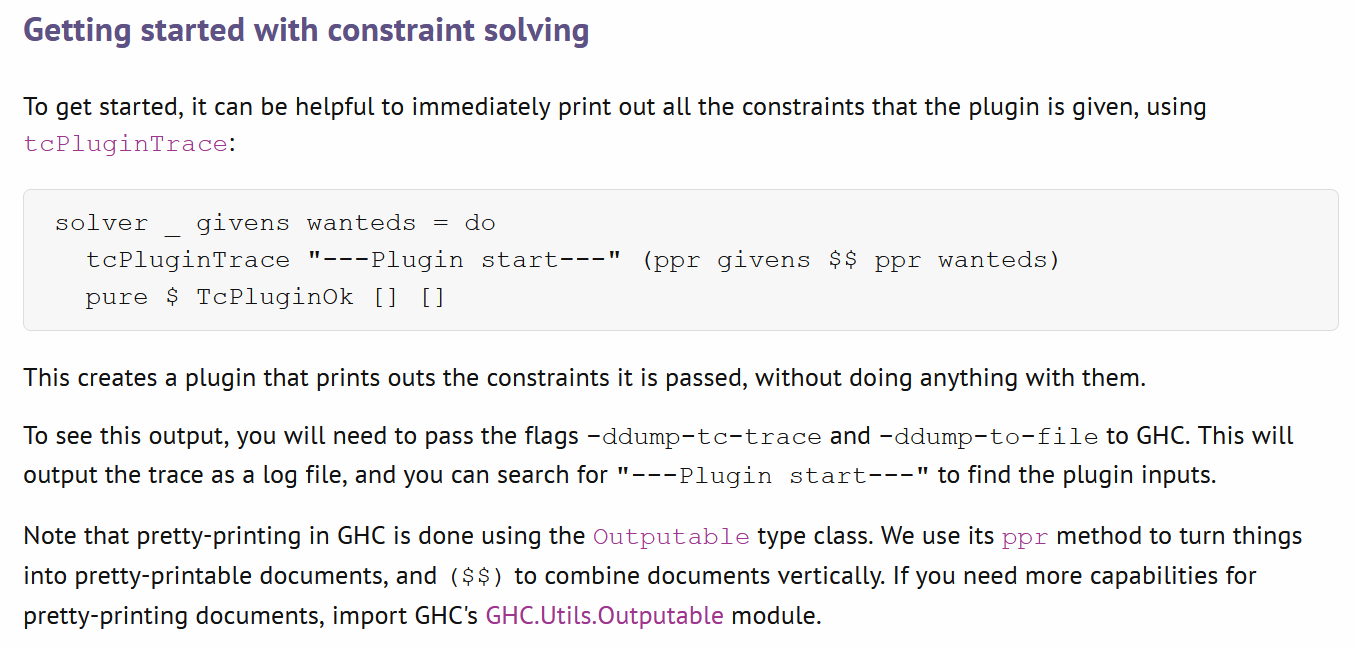The image size is (1357, 649).
Task: Click the "pure" keyword in the code block
Action: 116,297
